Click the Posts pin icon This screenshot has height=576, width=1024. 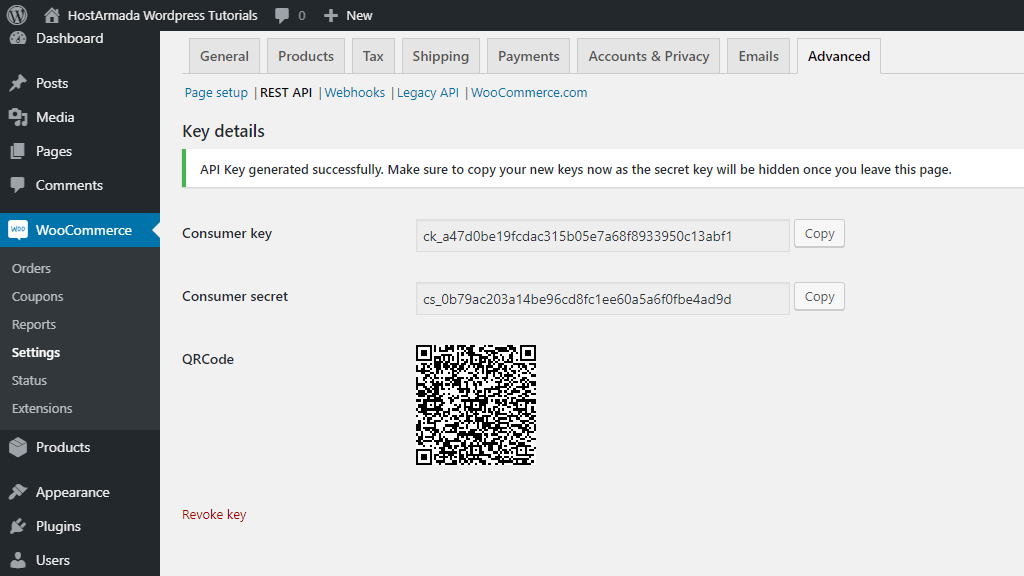tap(19, 83)
